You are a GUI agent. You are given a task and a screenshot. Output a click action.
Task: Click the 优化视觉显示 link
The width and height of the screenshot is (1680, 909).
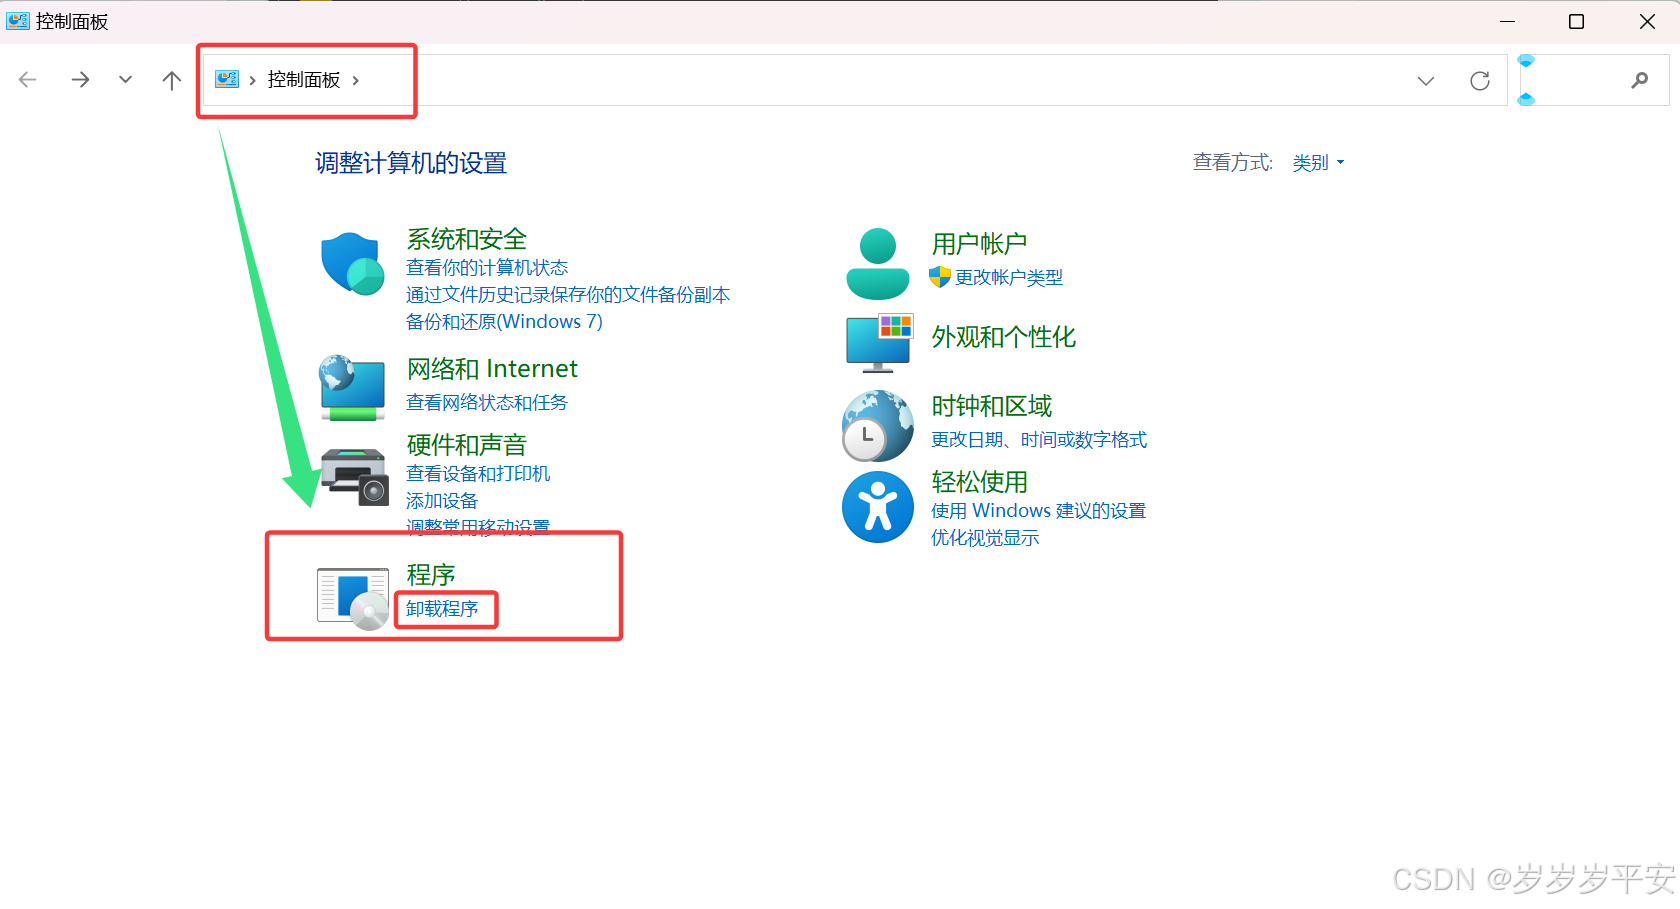[x=985, y=538]
